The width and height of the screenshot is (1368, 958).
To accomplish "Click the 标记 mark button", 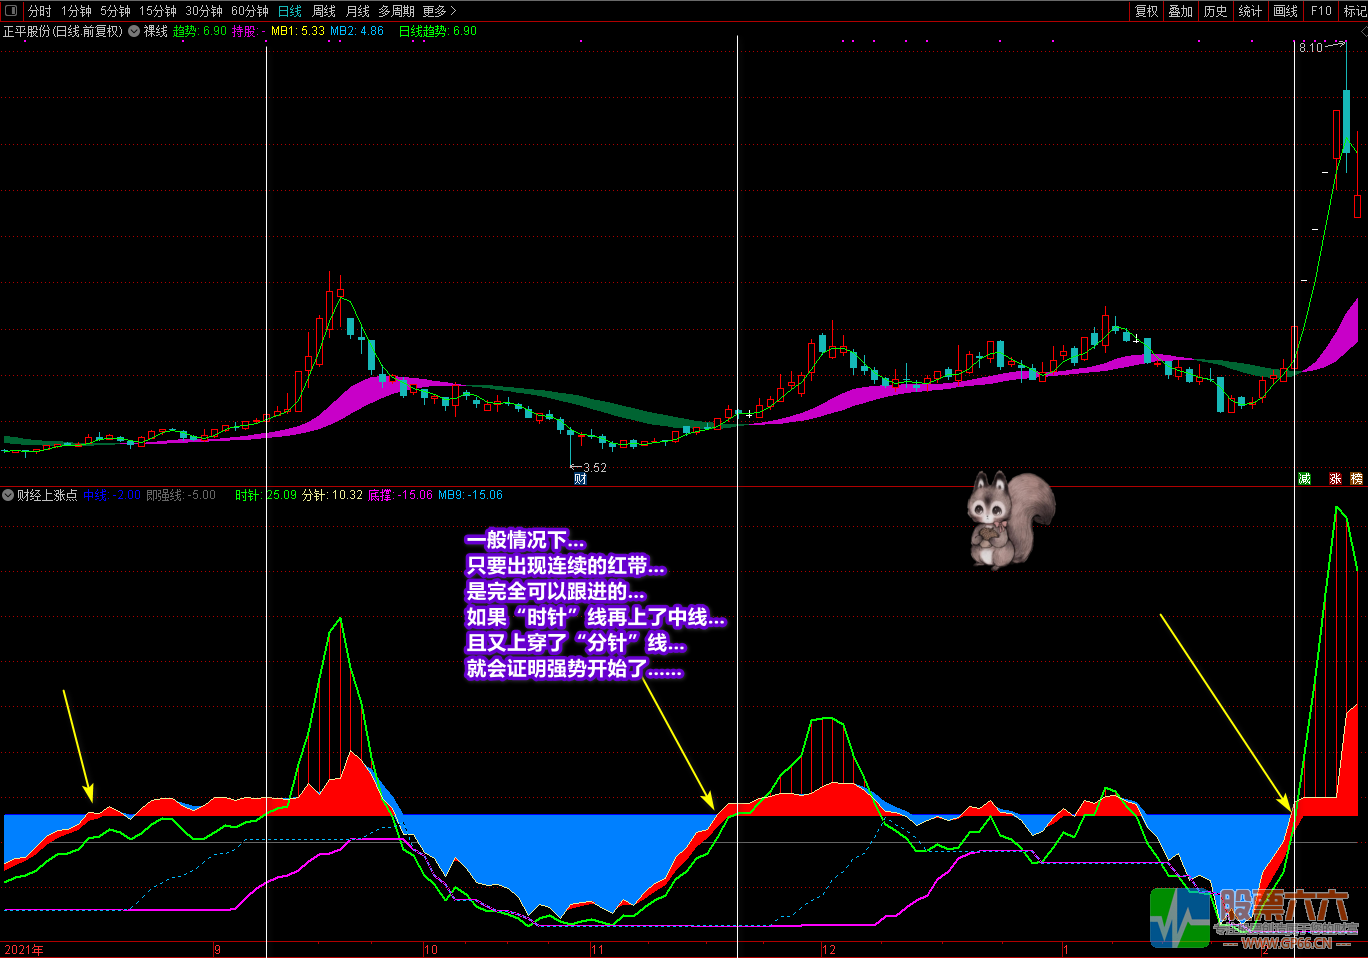I will (x=1355, y=11).
